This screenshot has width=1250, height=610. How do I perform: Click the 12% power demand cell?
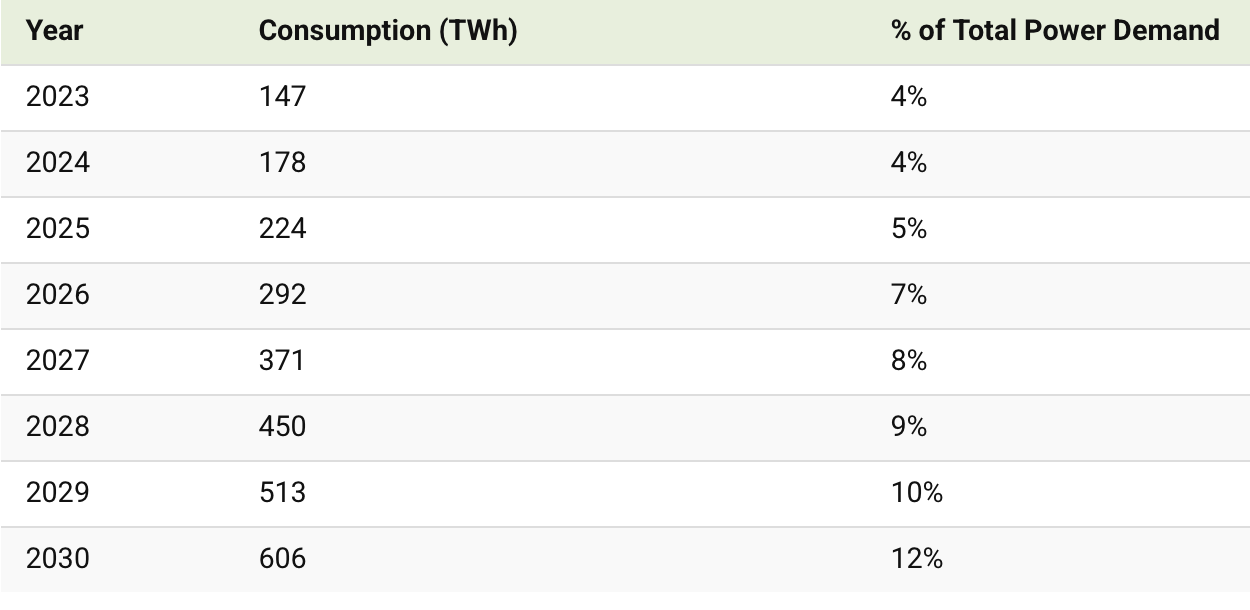pos(917,559)
